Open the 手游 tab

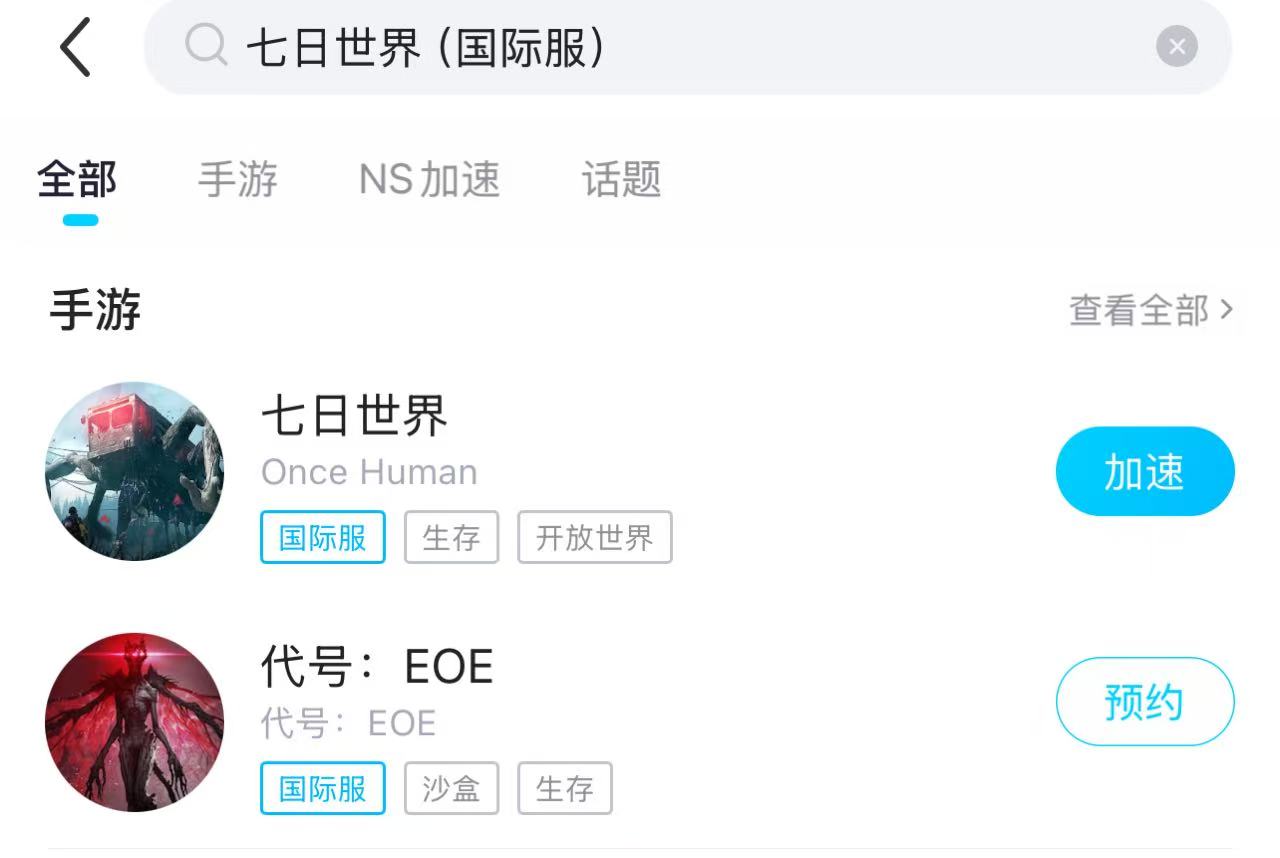click(238, 180)
